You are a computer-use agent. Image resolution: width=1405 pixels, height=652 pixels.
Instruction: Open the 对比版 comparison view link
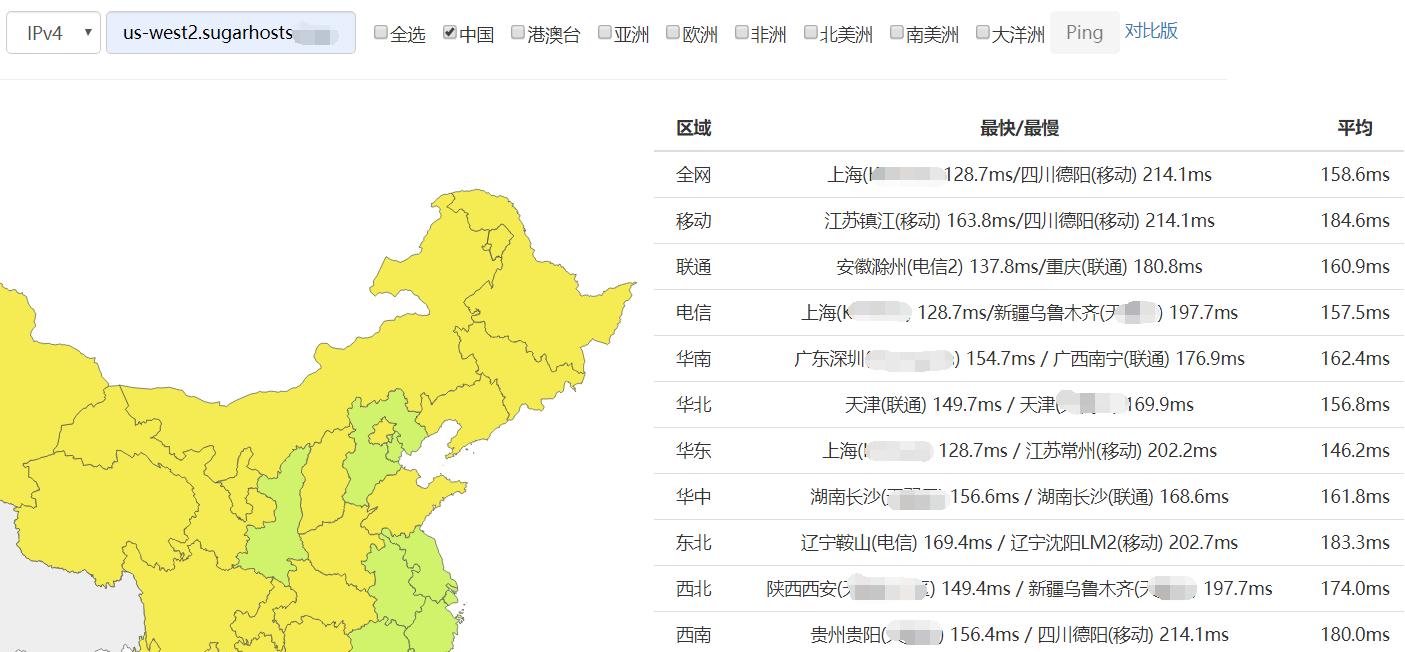click(x=1152, y=31)
